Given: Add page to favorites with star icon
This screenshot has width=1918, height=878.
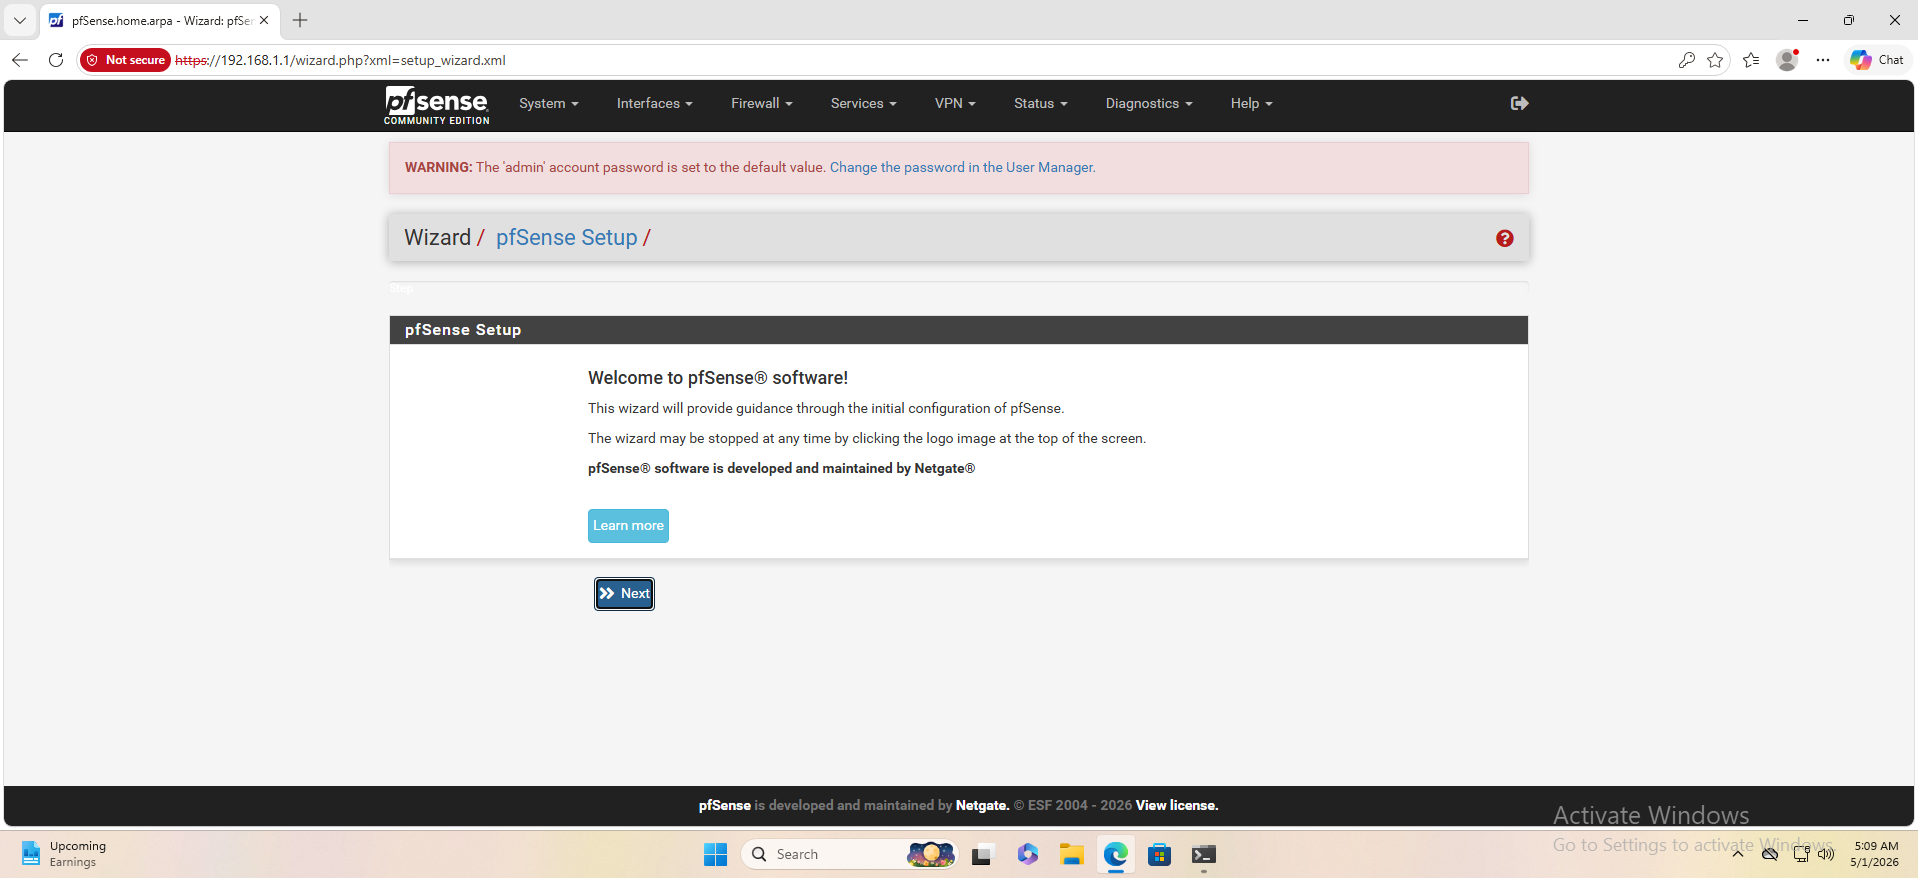Looking at the screenshot, I should pyautogui.click(x=1715, y=60).
